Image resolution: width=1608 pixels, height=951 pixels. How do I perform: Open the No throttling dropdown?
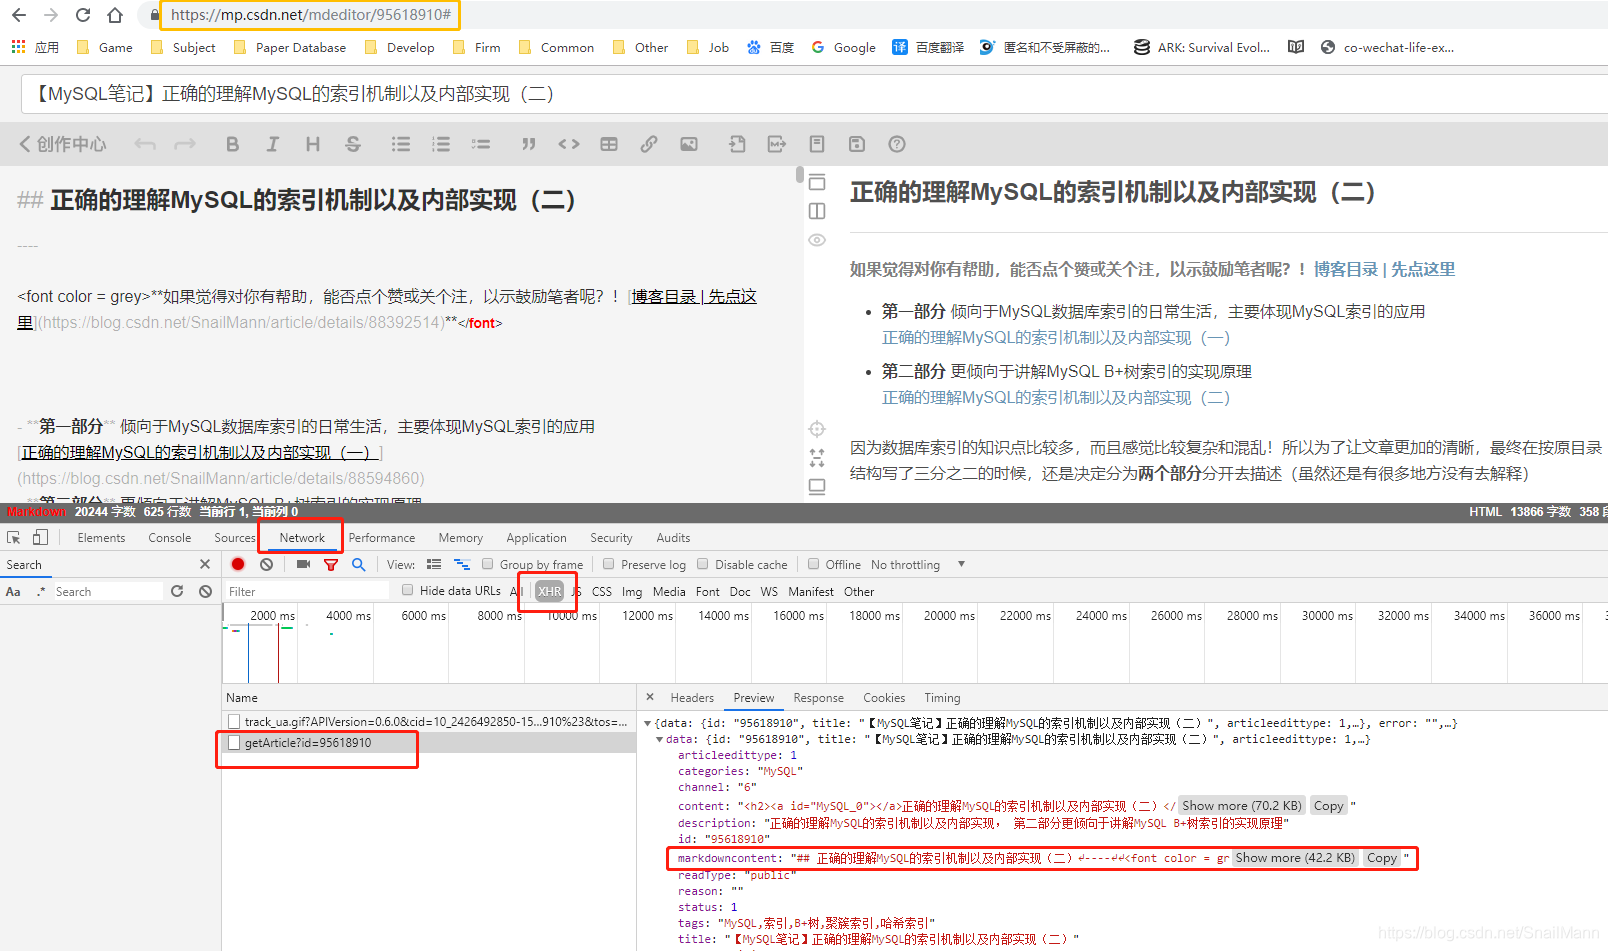[918, 564]
